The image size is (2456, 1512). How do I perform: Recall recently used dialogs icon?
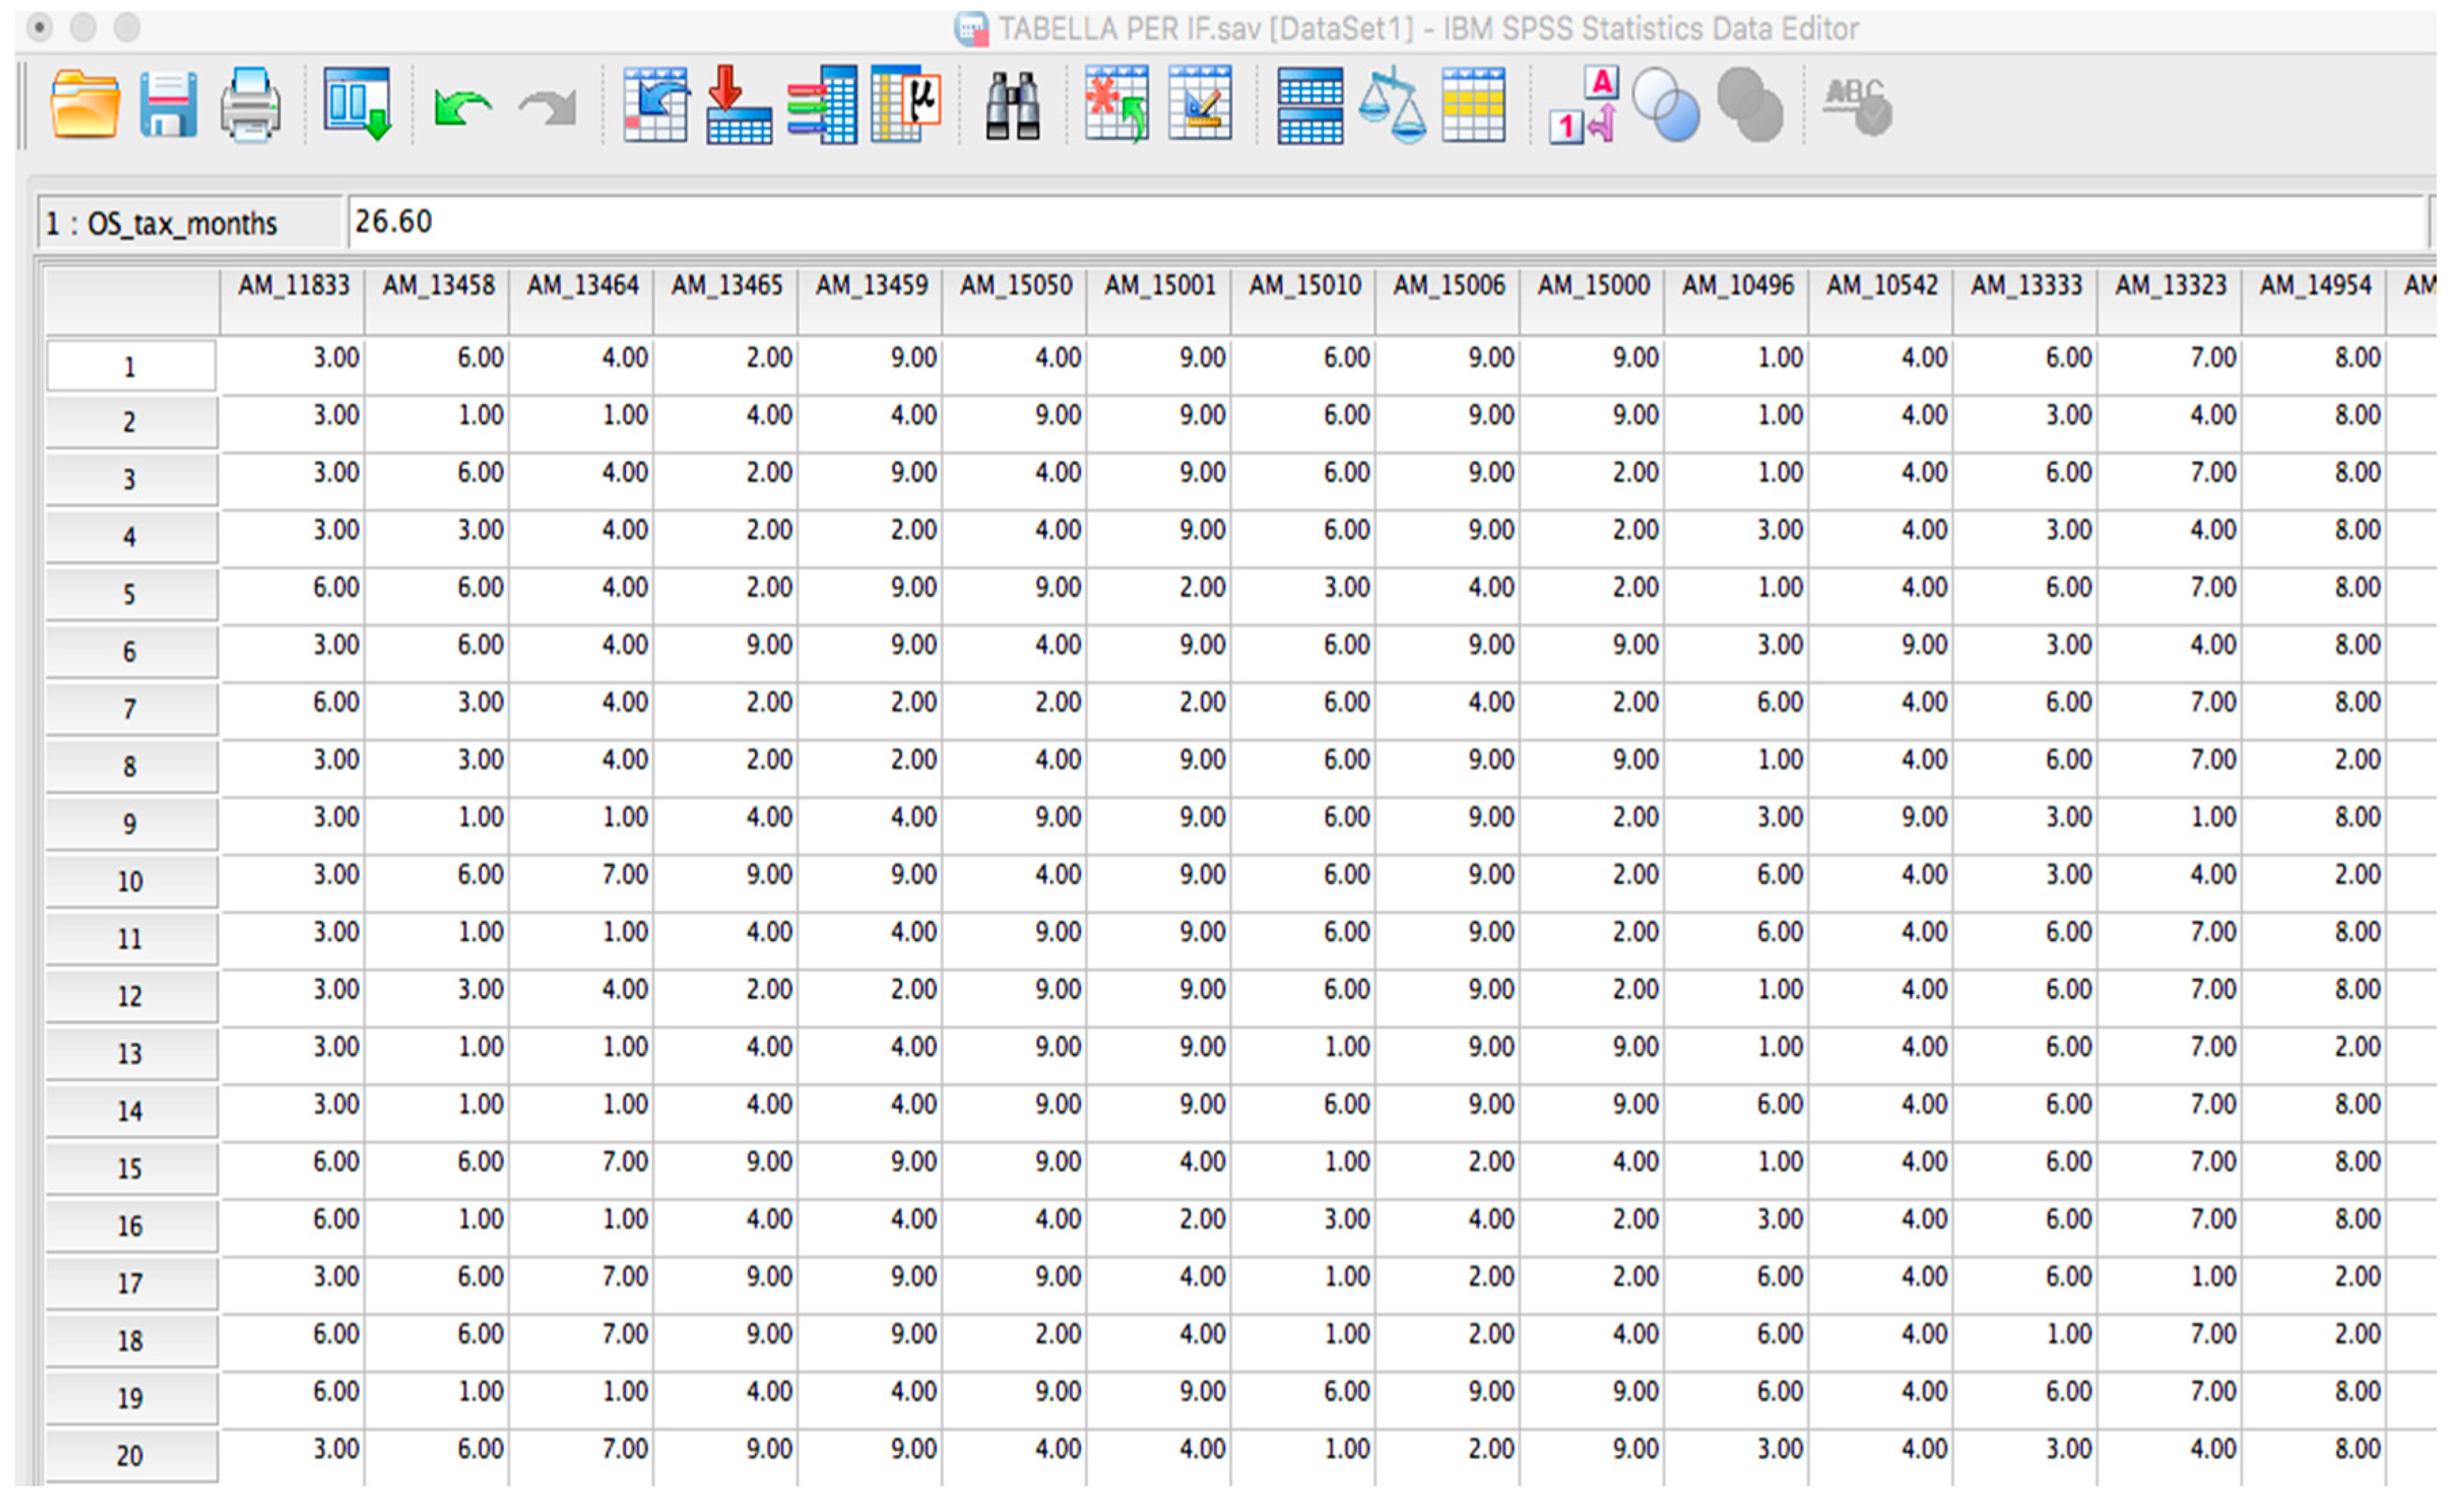pos(357,104)
